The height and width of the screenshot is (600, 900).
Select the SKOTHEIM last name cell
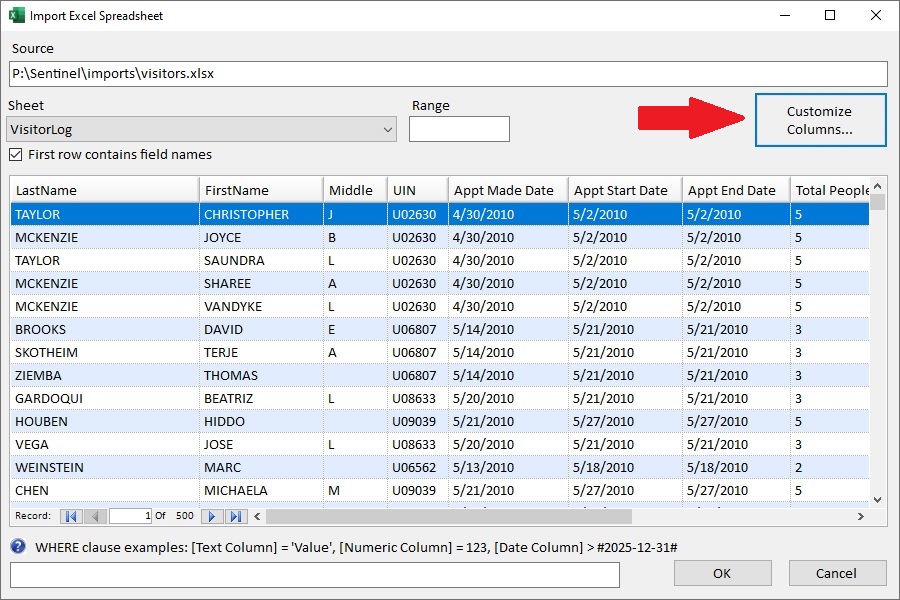coord(104,353)
